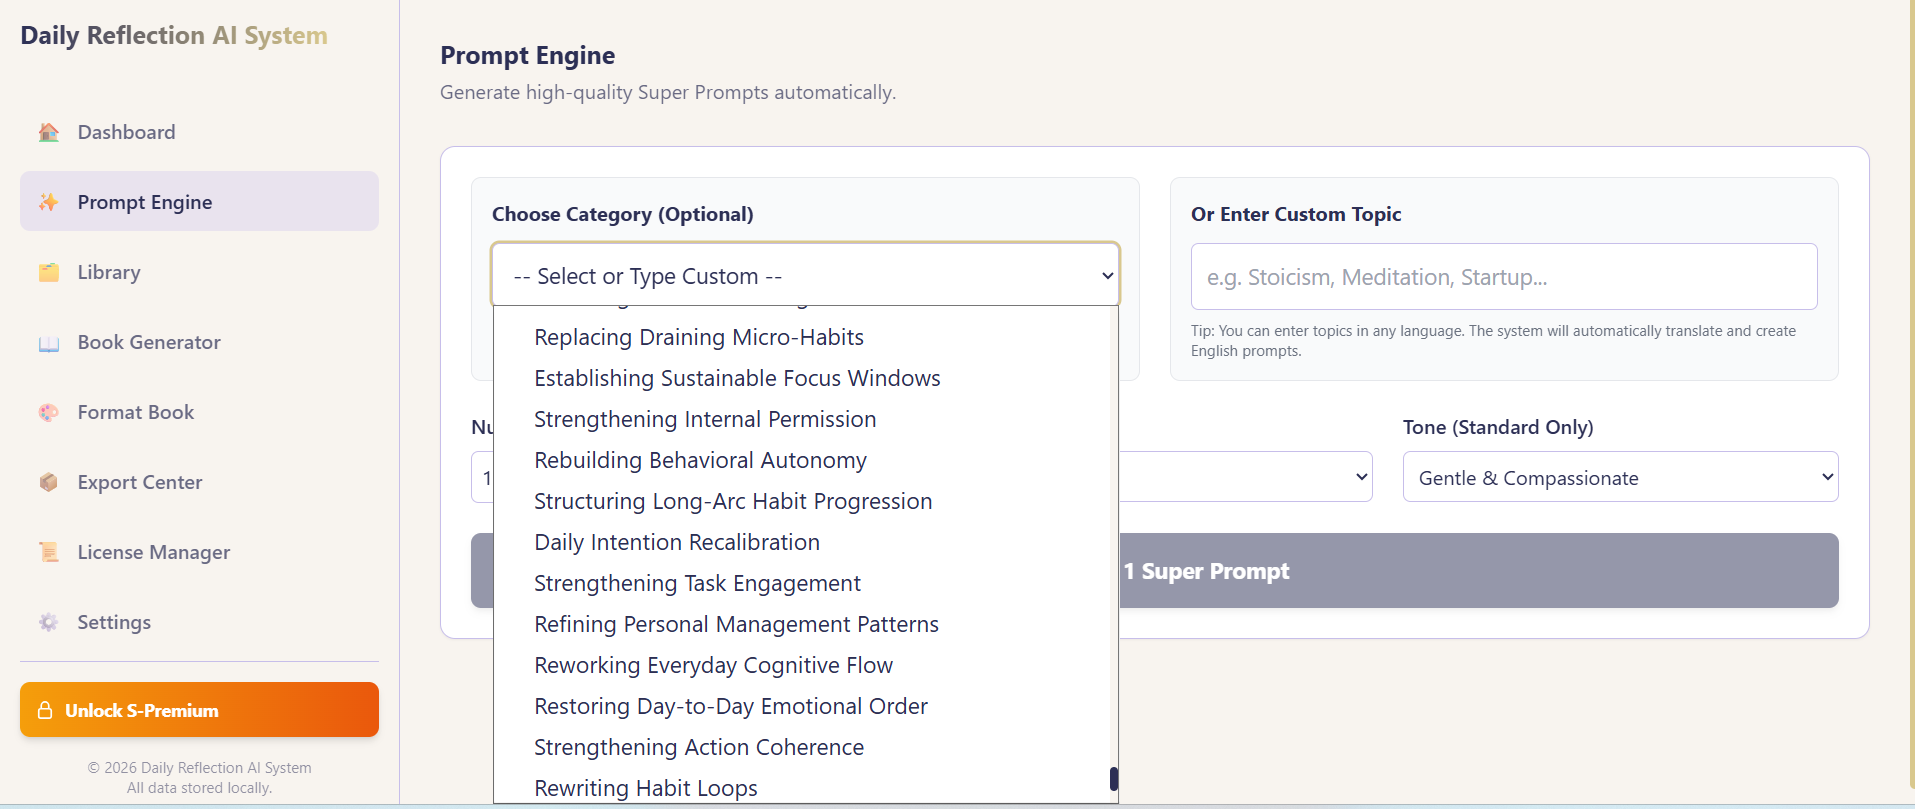Collapse the Choose Category dropdown
1915x809 pixels.
tap(805, 275)
